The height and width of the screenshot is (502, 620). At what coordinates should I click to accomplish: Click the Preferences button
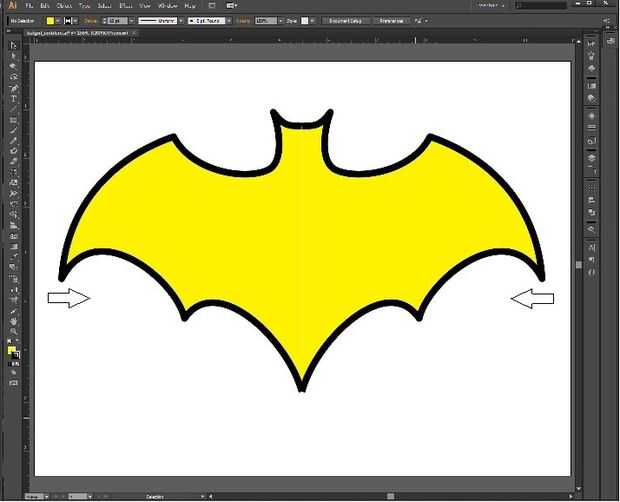click(391, 21)
